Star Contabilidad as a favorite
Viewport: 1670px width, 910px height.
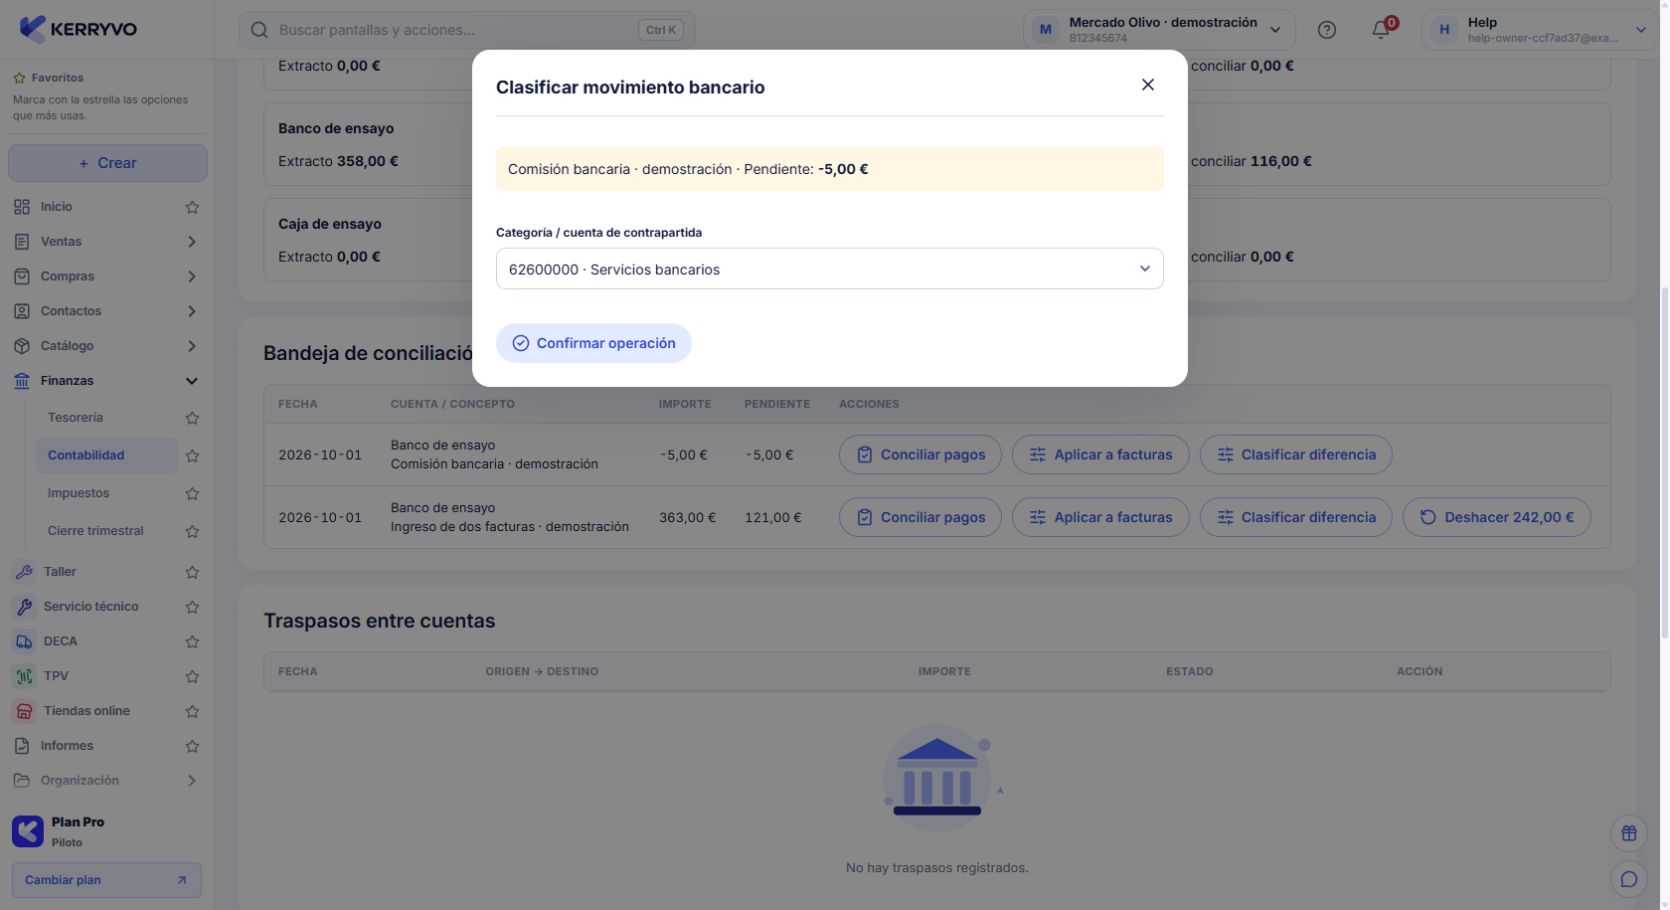192,456
